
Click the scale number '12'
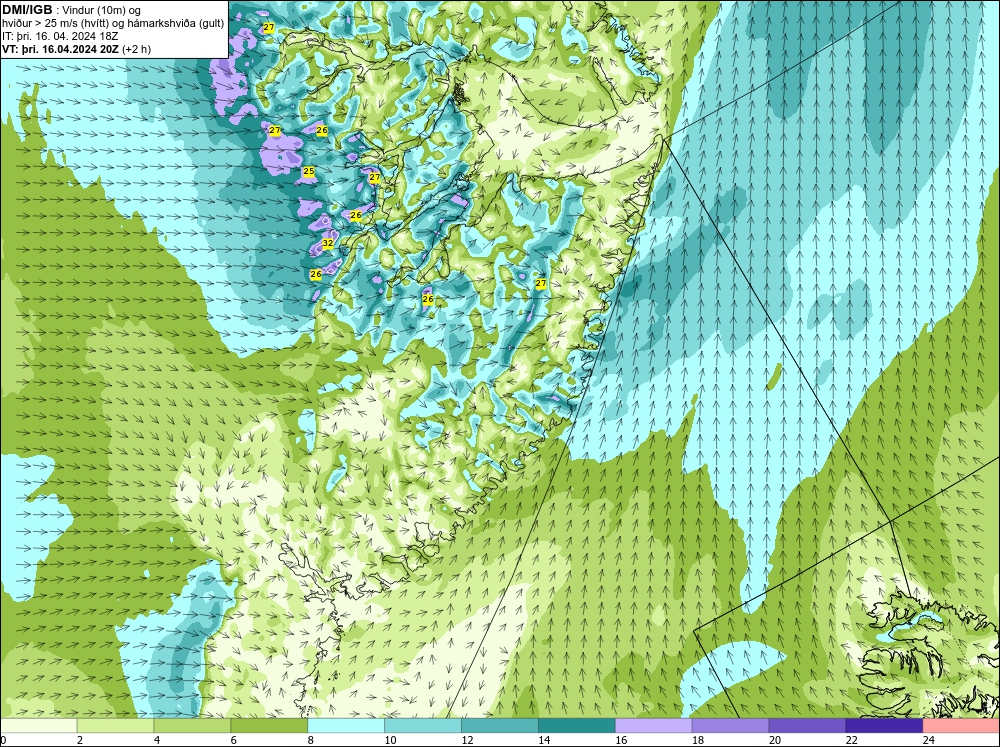click(467, 740)
